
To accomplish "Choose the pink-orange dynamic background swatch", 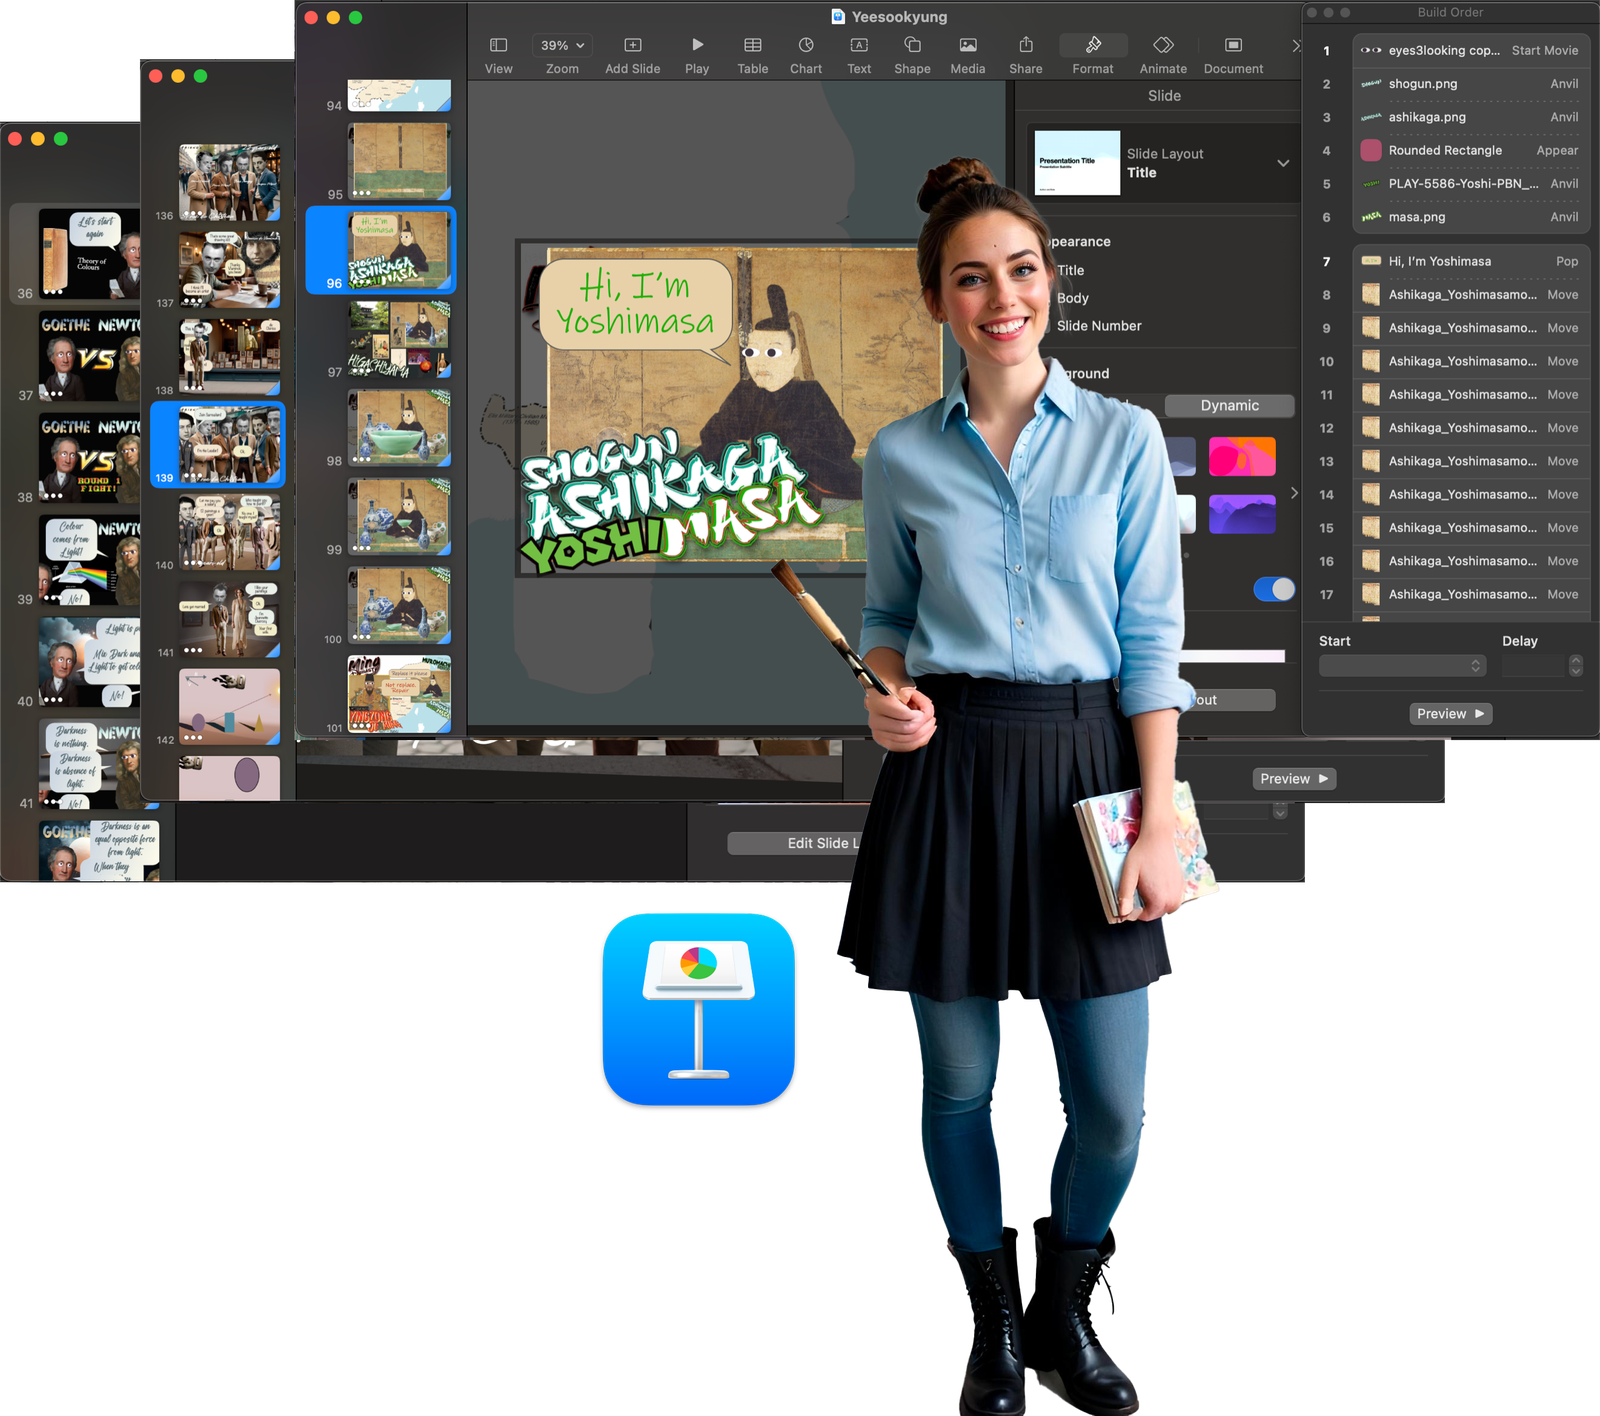I will pos(1242,457).
